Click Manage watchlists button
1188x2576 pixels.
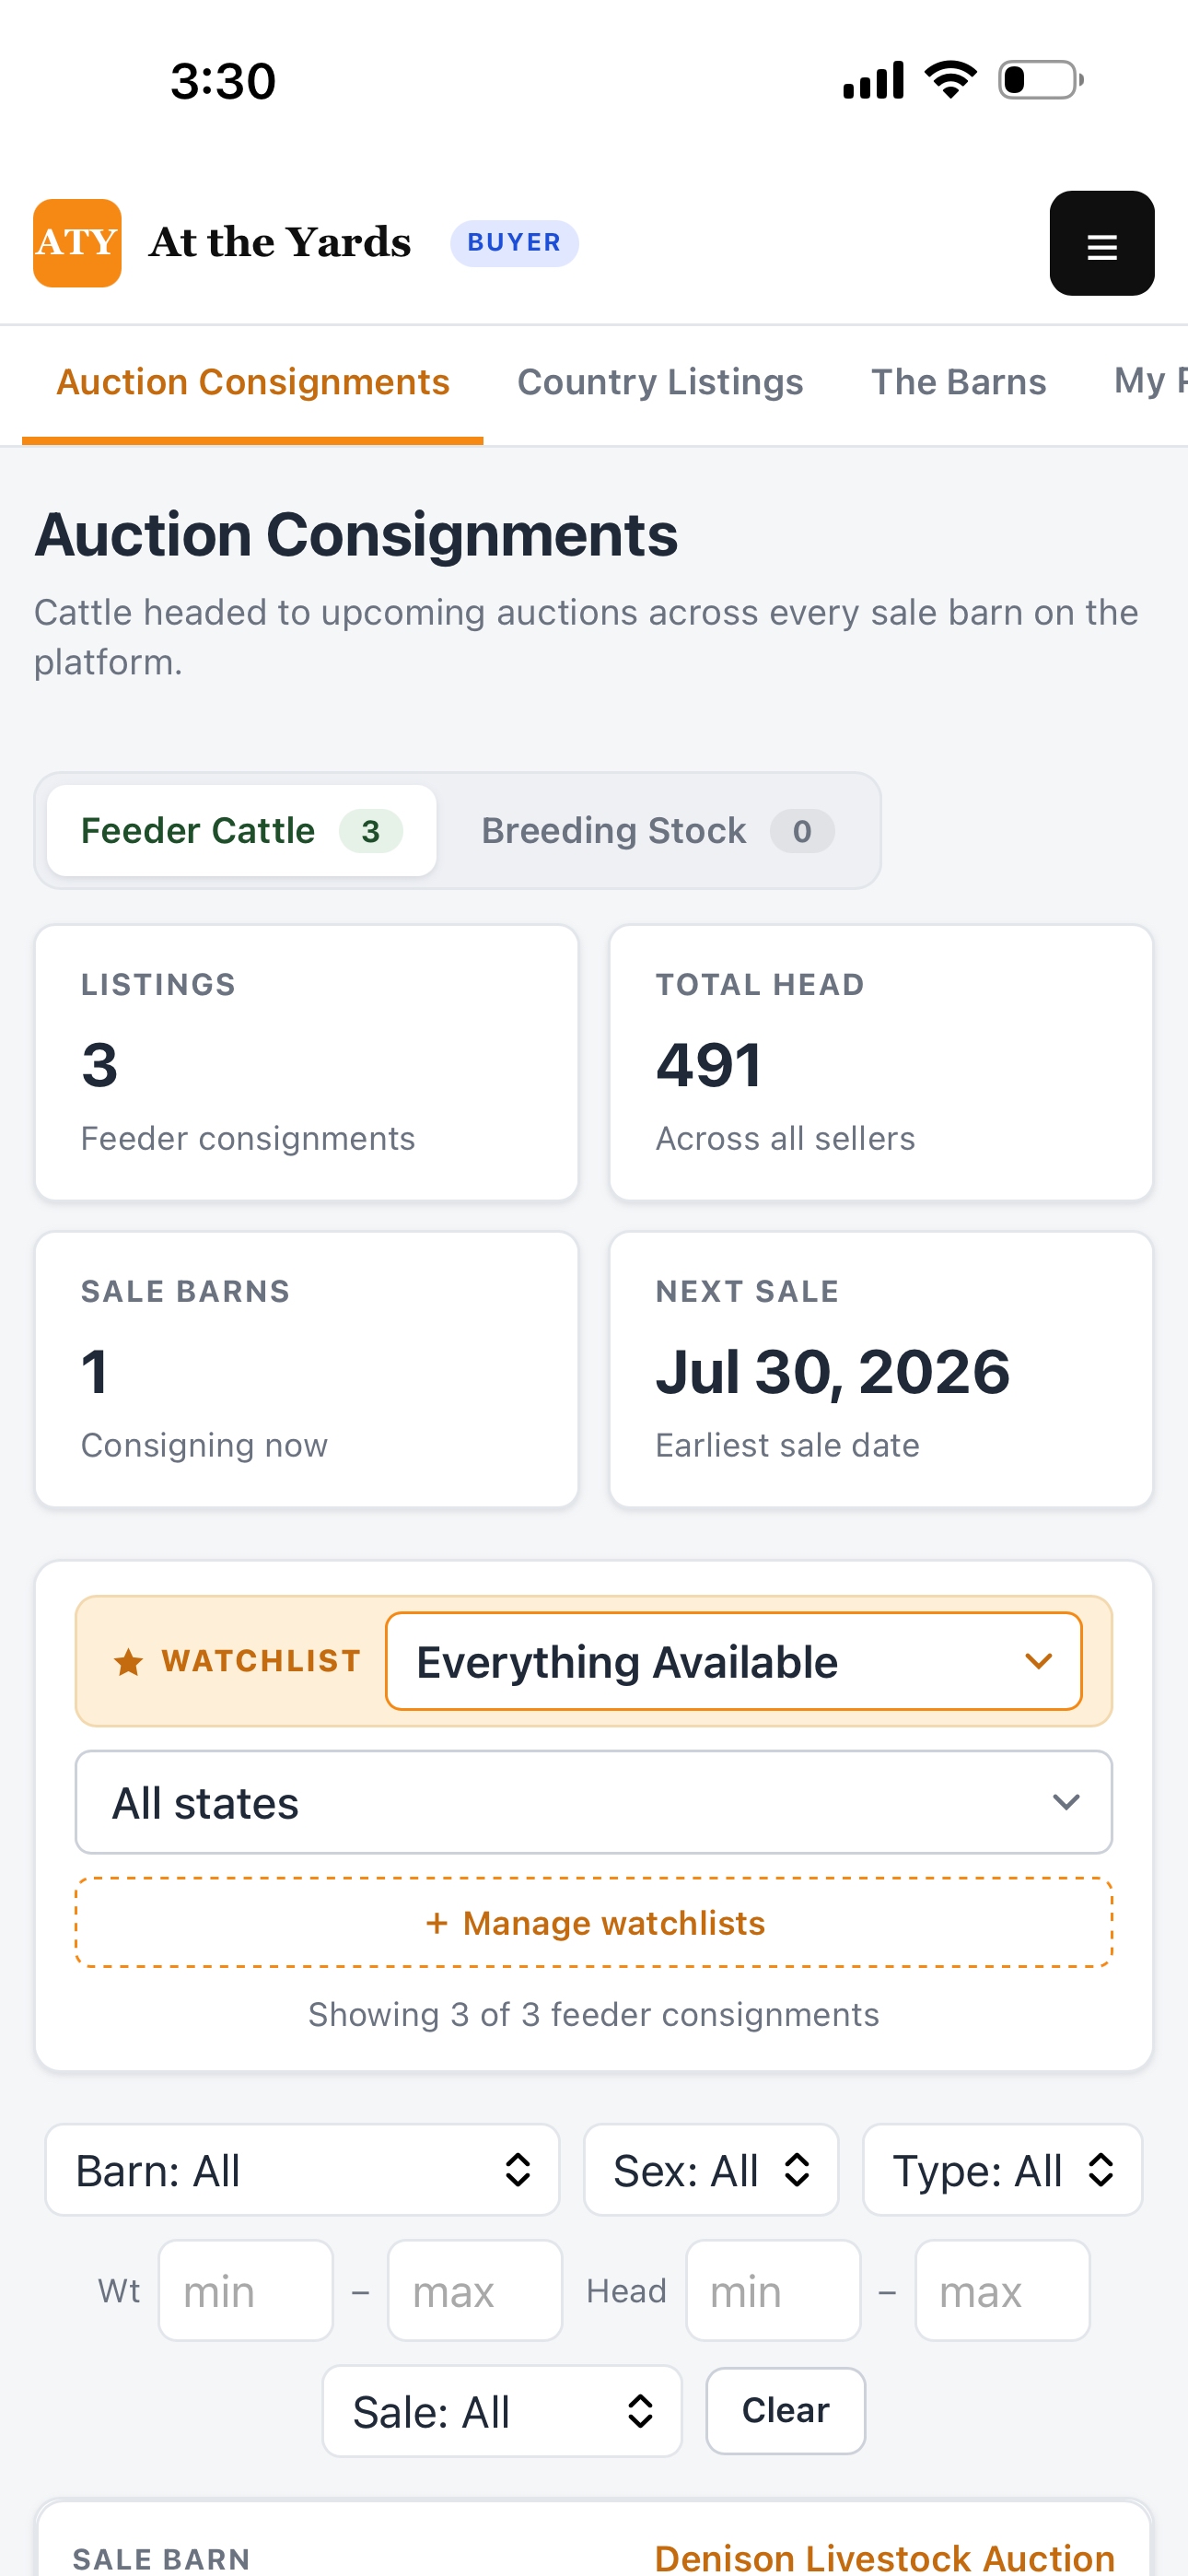[x=593, y=1922]
